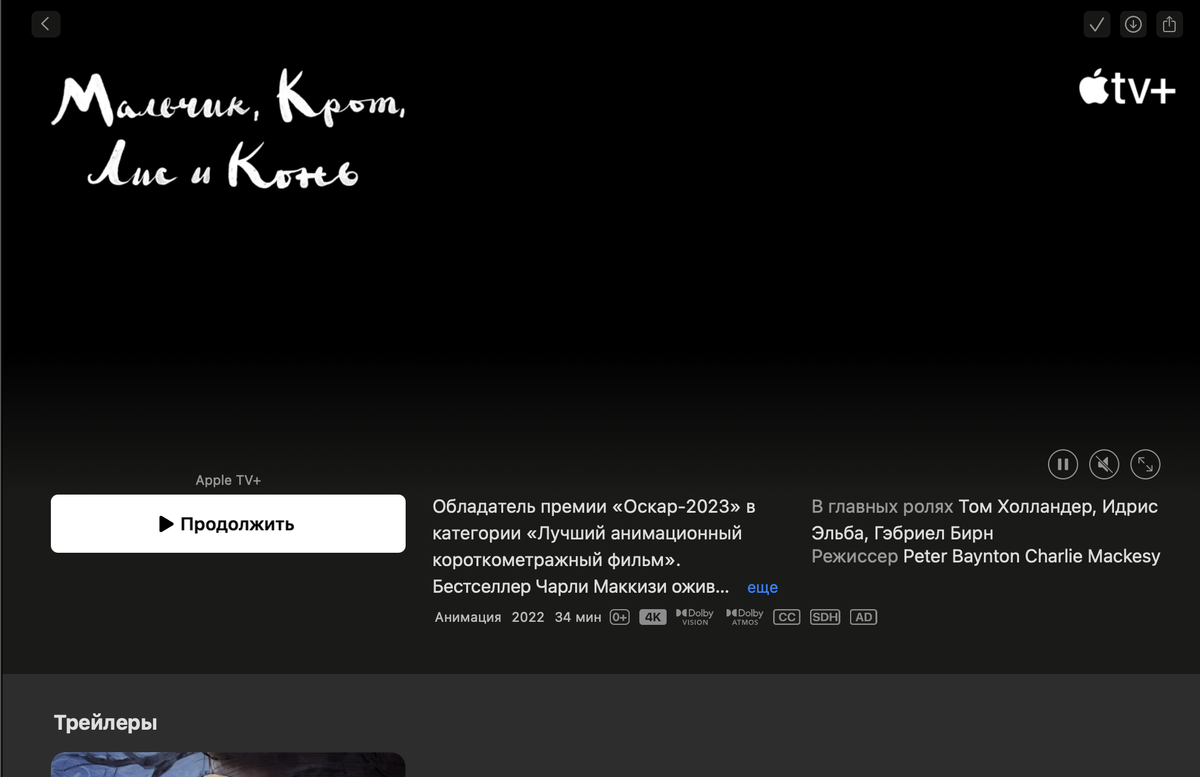Click the 2022 release year

click(528, 617)
